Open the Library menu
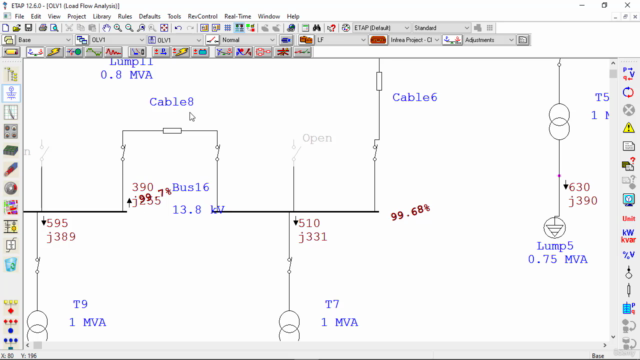 click(102, 16)
